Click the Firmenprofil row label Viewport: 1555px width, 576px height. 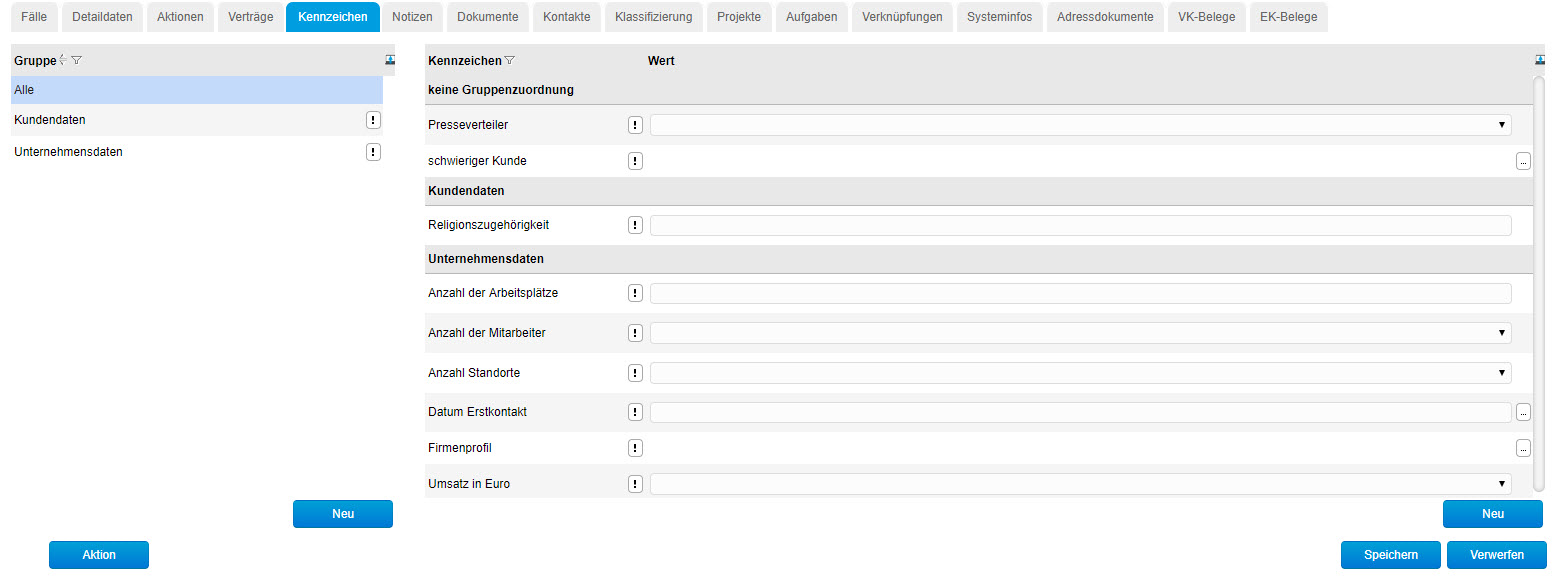click(x=460, y=448)
